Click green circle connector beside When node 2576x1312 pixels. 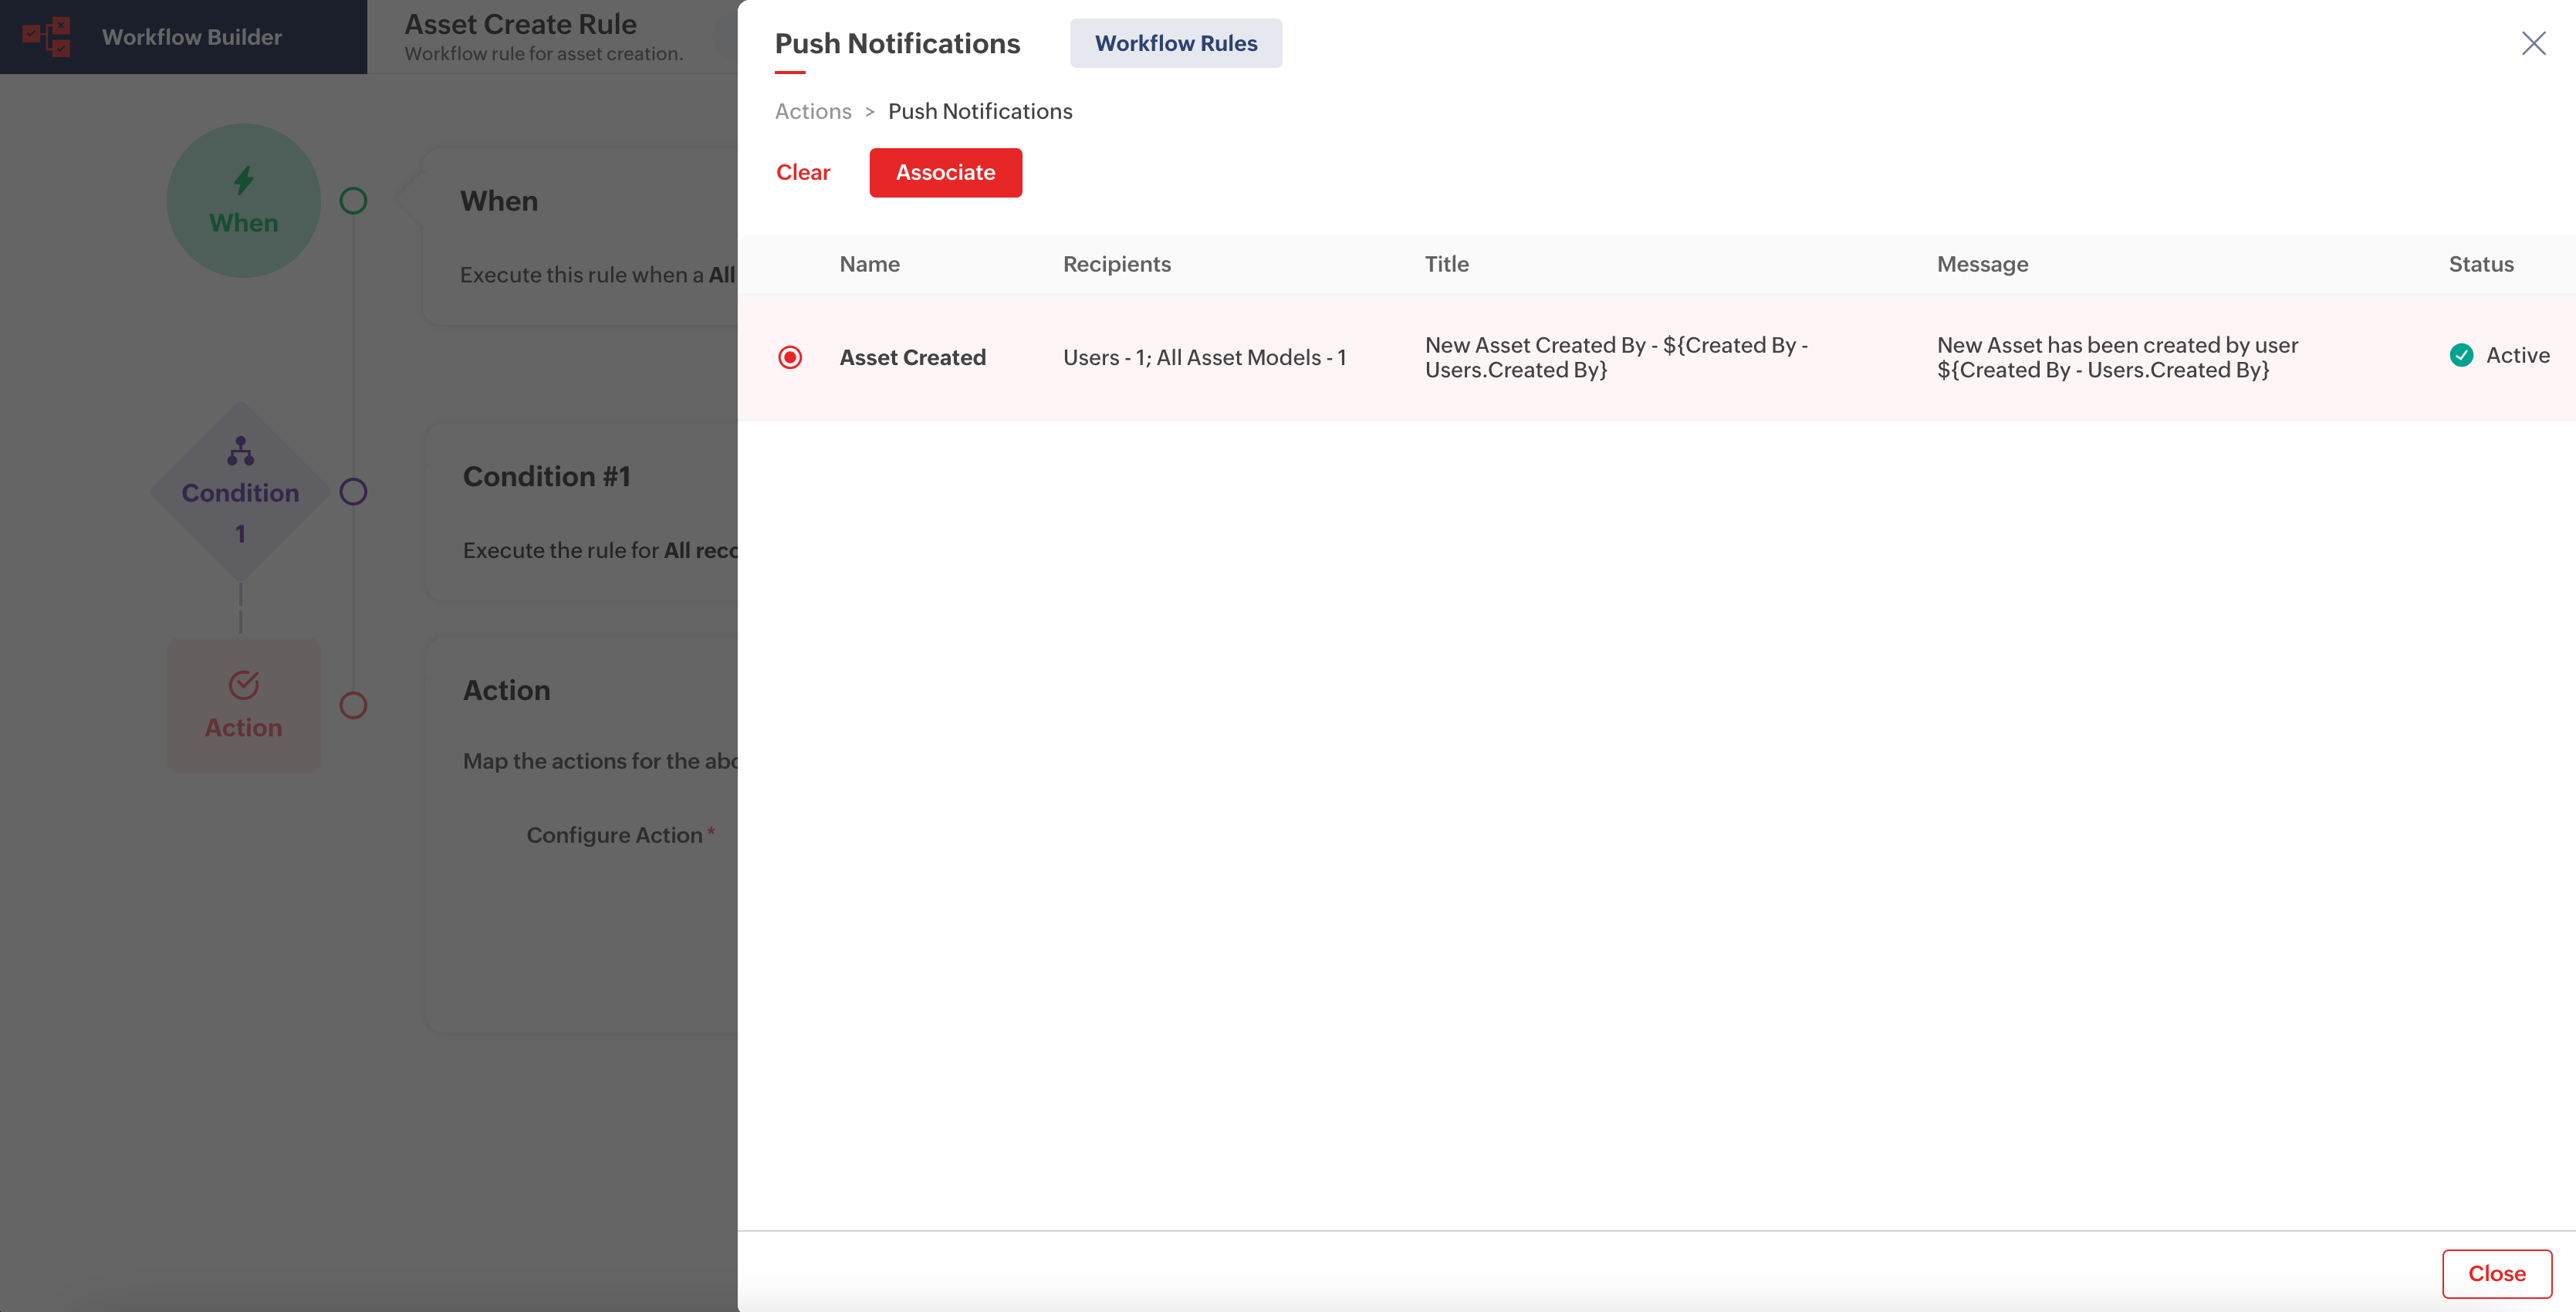(x=353, y=201)
